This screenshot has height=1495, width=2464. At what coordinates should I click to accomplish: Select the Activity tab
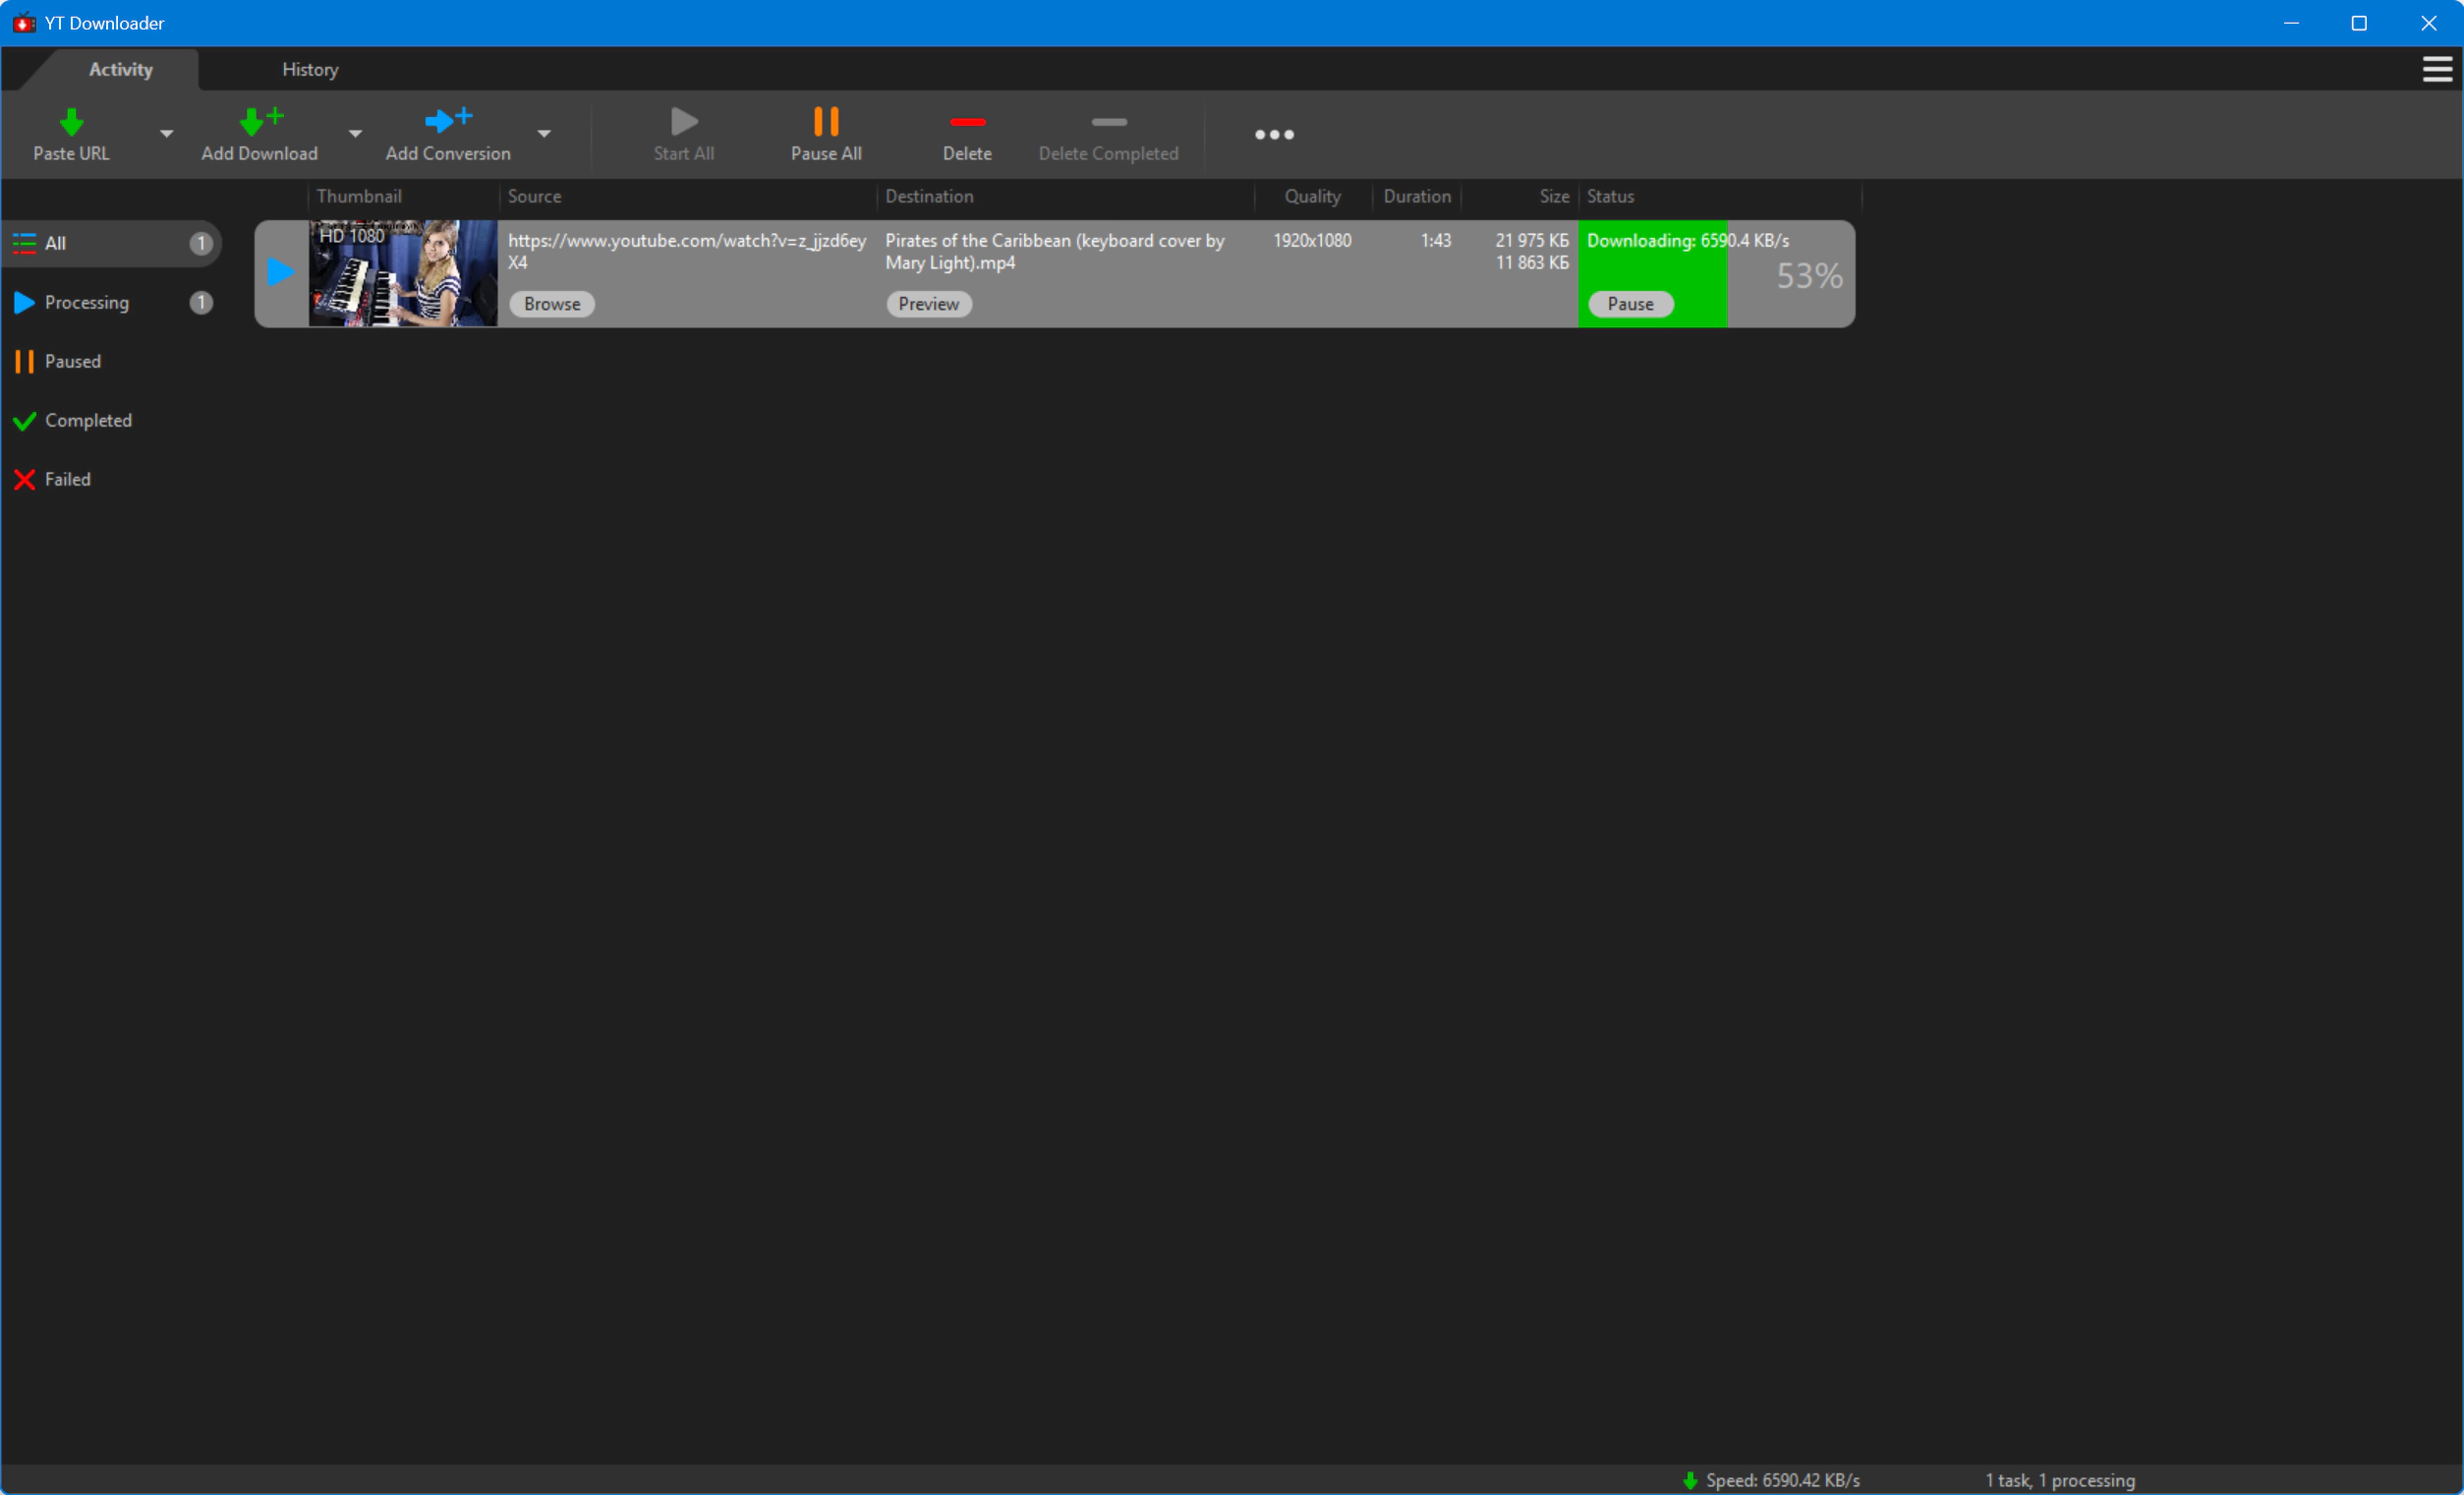coord(120,70)
